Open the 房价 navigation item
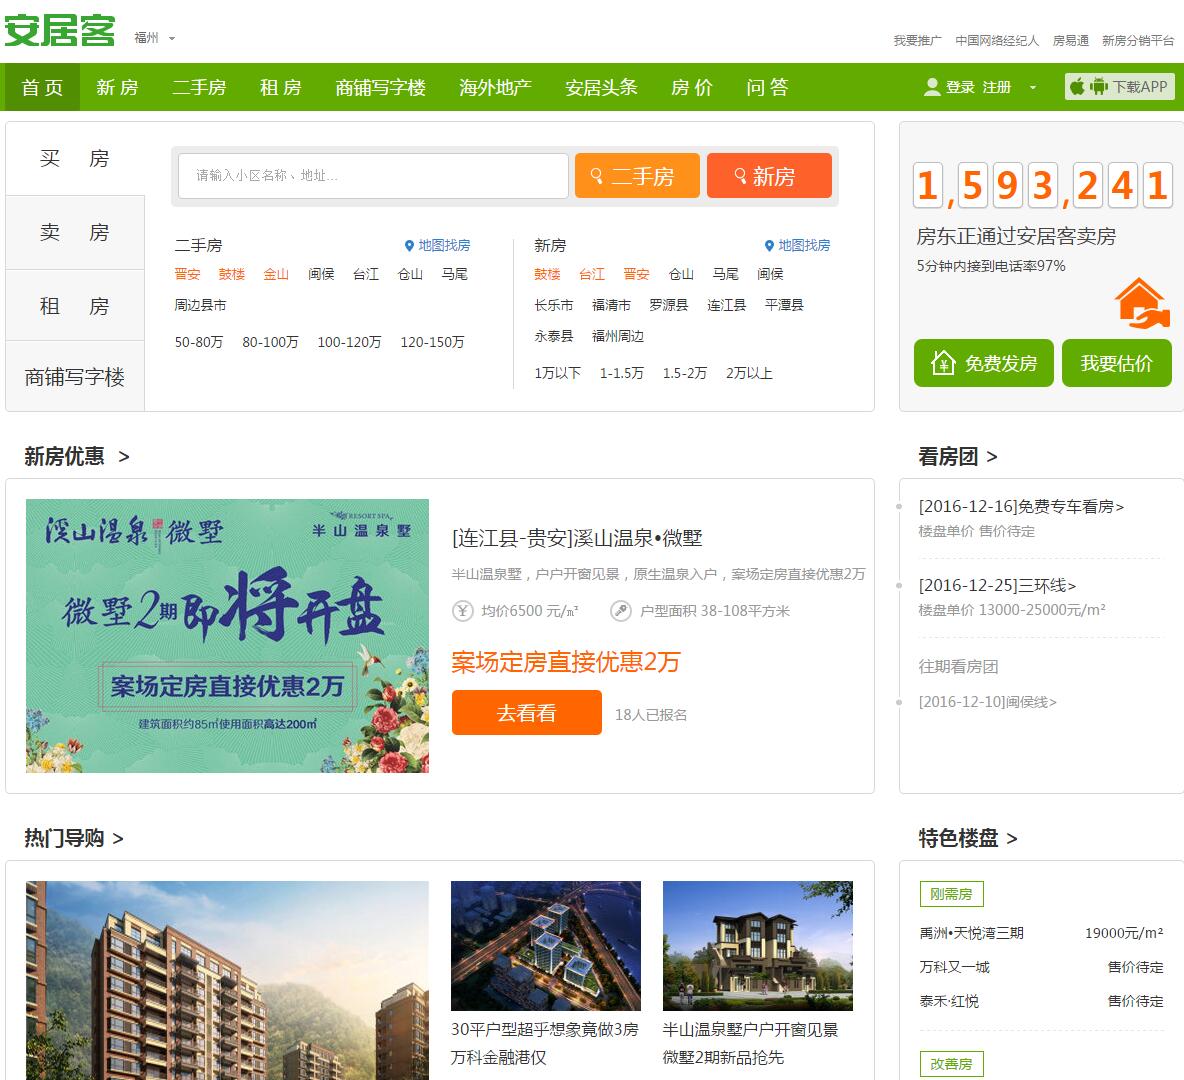1184x1080 pixels. click(x=692, y=88)
